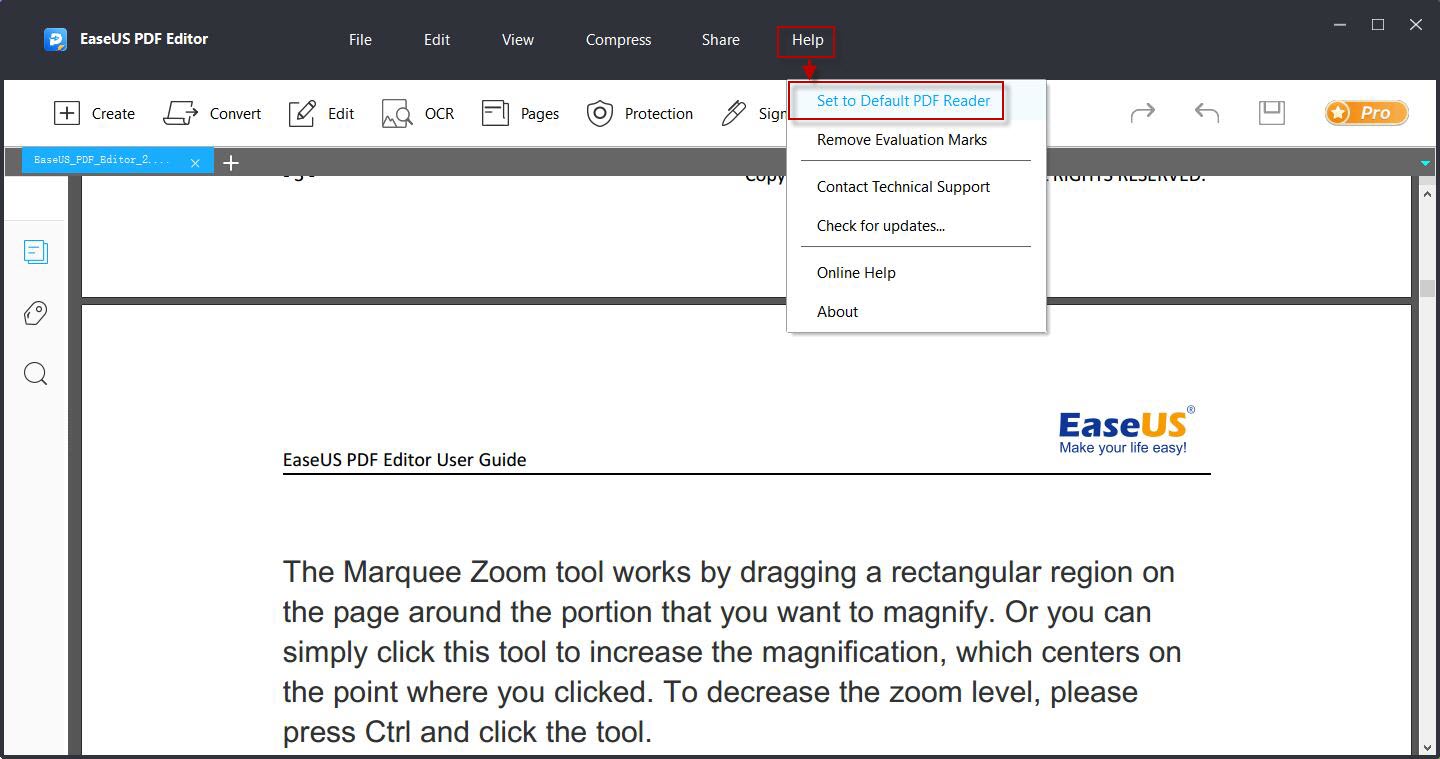Click the 'EaseUS PDF Editor User Guide' header text
The height and width of the screenshot is (759, 1440).
405,460
